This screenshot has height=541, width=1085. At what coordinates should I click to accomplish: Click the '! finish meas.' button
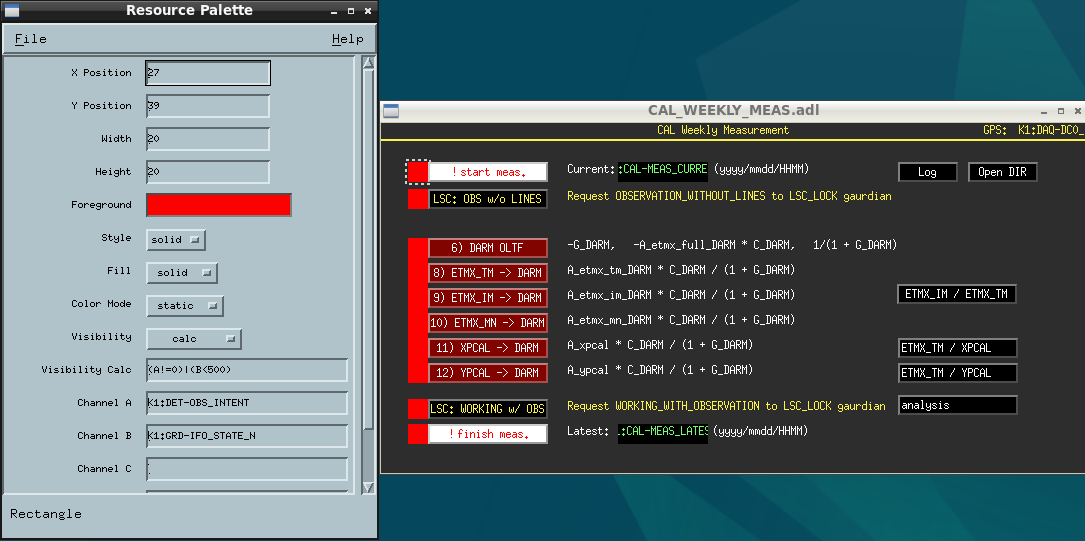click(x=488, y=434)
